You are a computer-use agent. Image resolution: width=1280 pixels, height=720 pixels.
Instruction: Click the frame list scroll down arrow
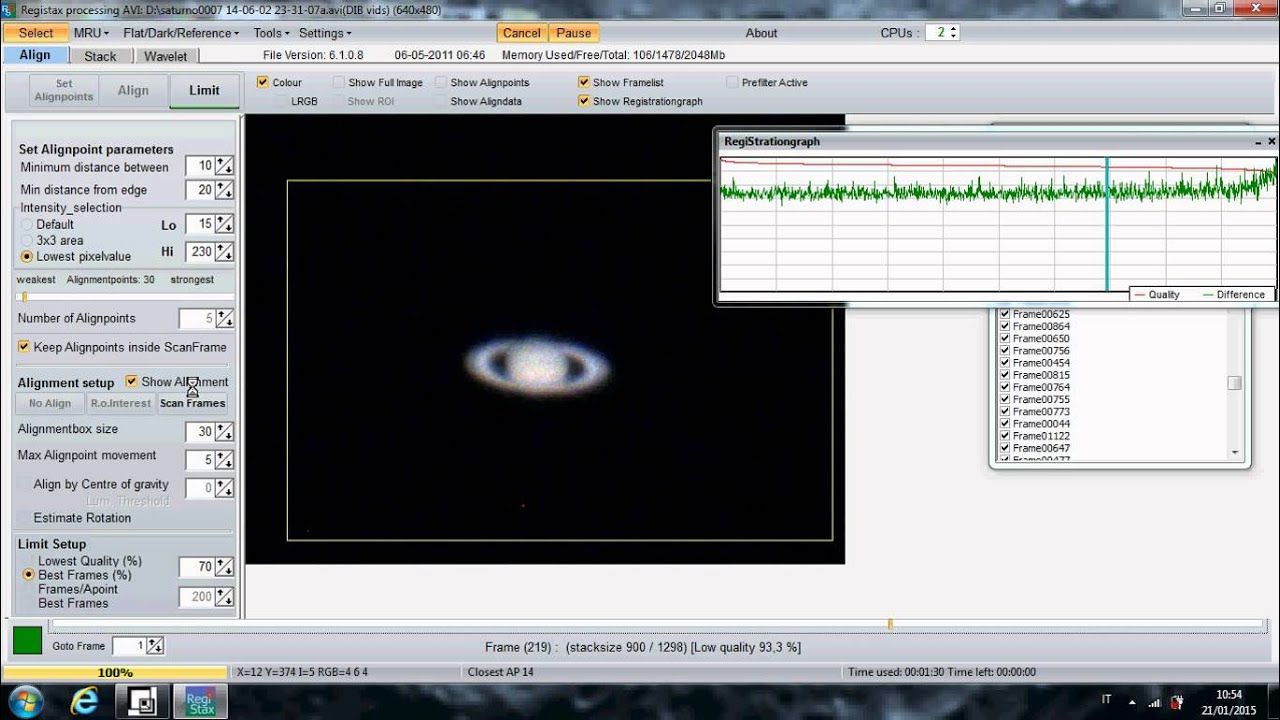pyautogui.click(x=1235, y=453)
